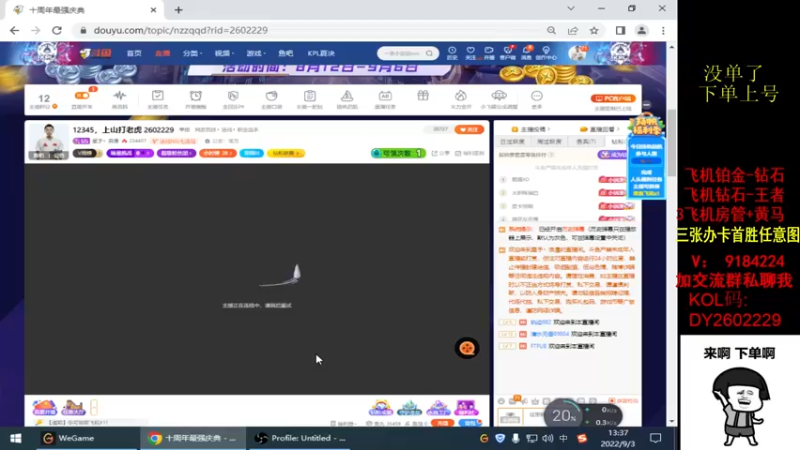The height and width of the screenshot is (450, 800).
Task: Open the 开播 icon in the header
Action: [x=489, y=53]
